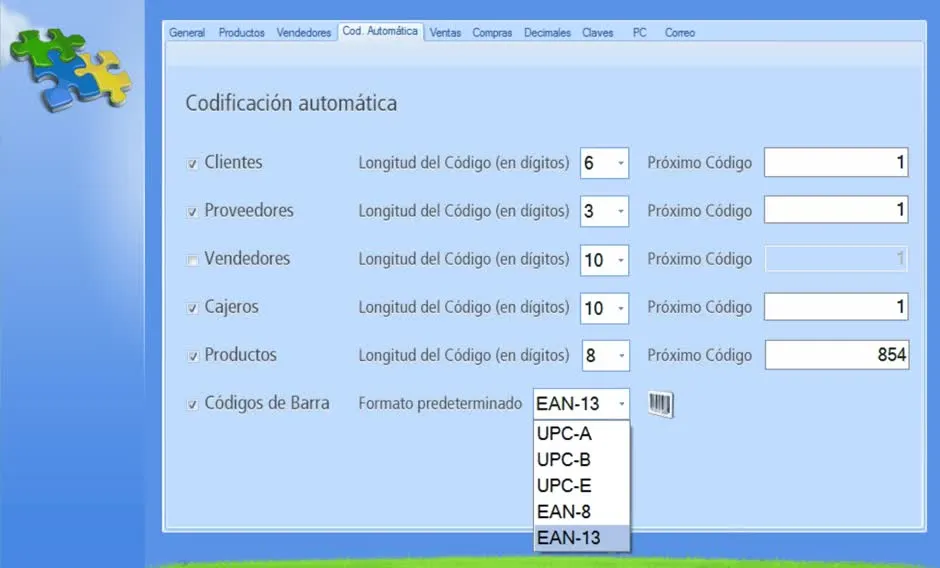Image resolution: width=940 pixels, height=568 pixels.
Task: Click Proveedores Próximo Código field
Action: pyautogui.click(x=836, y=210)
